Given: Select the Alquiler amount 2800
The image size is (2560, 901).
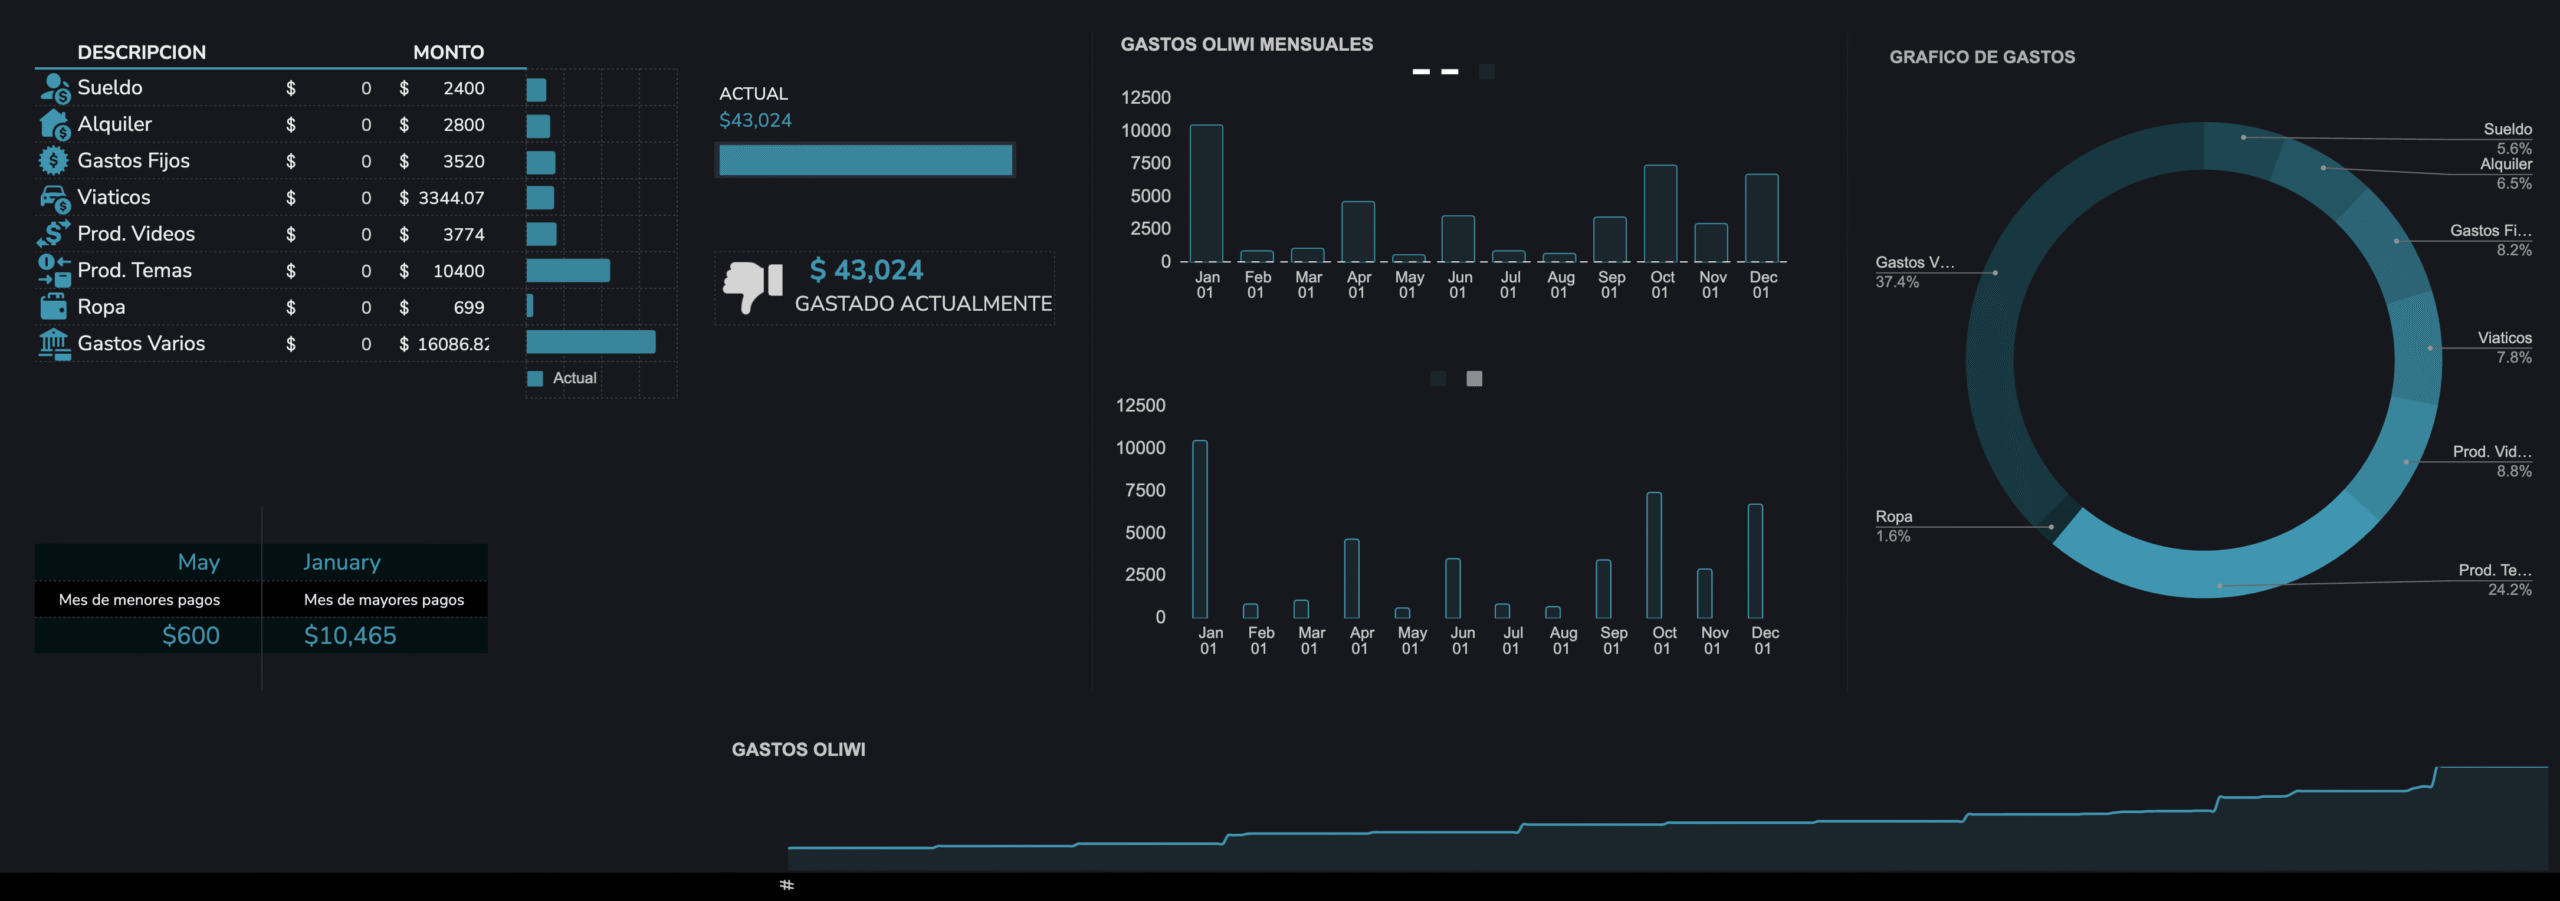Looking at the screenshot, I should pyautogui.click(x=464, y=124).
